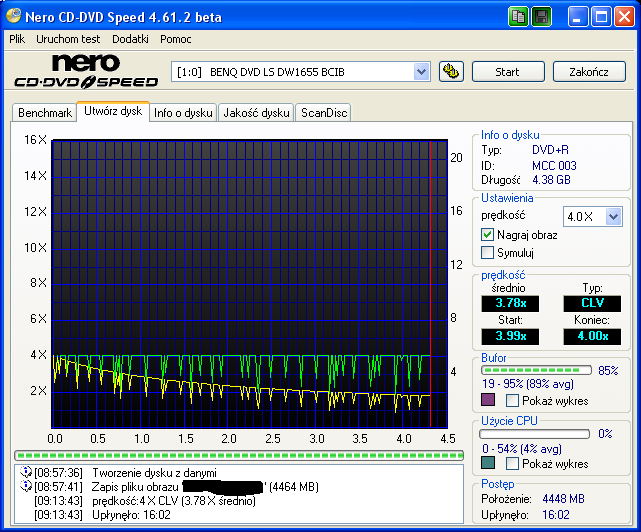Click the DVD+R disc type value

tap(550, 150)
